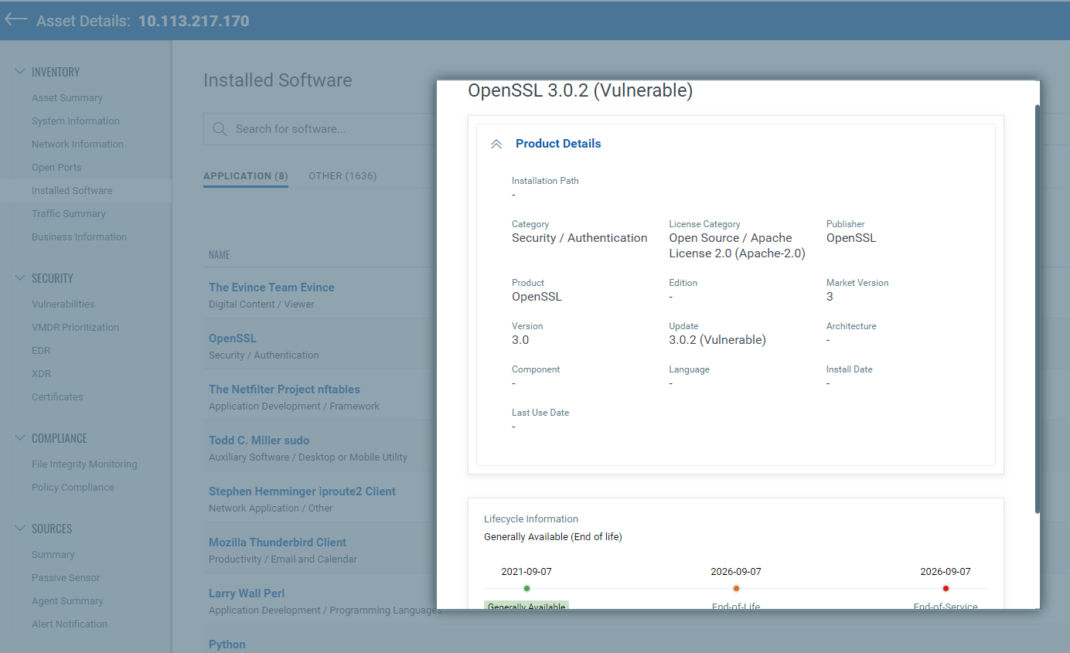Open the Python software entry
1070x653 pixels.
[227, 644]
